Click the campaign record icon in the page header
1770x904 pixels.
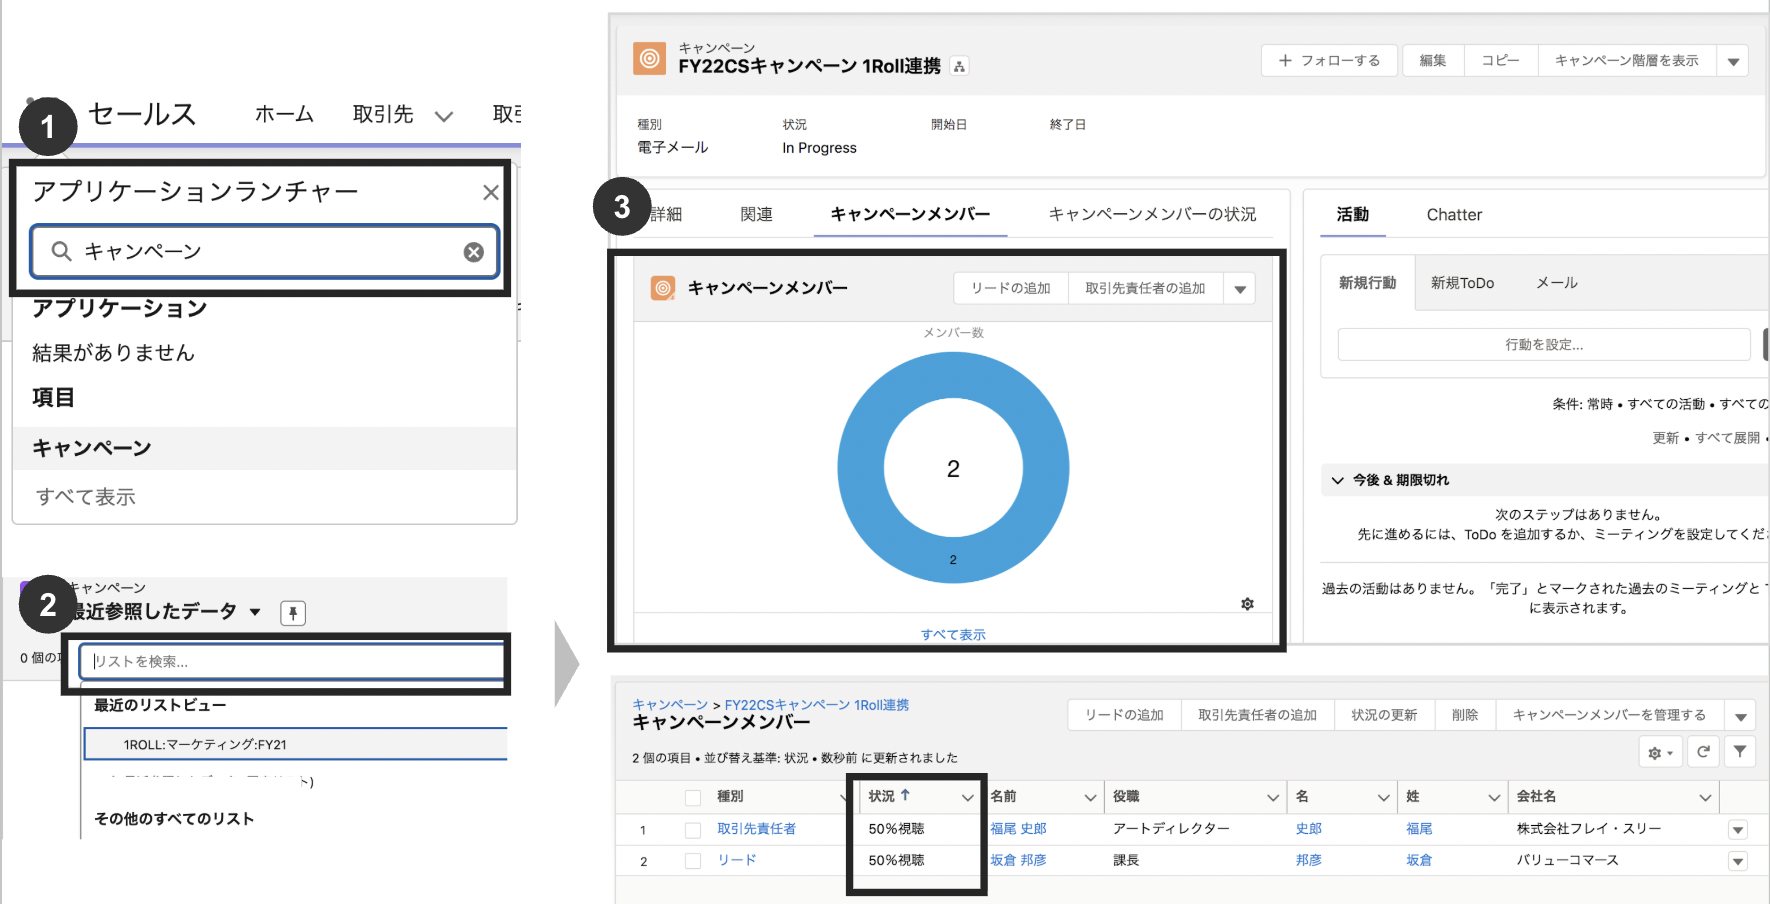pyautogui.click(x=650, y=58)
